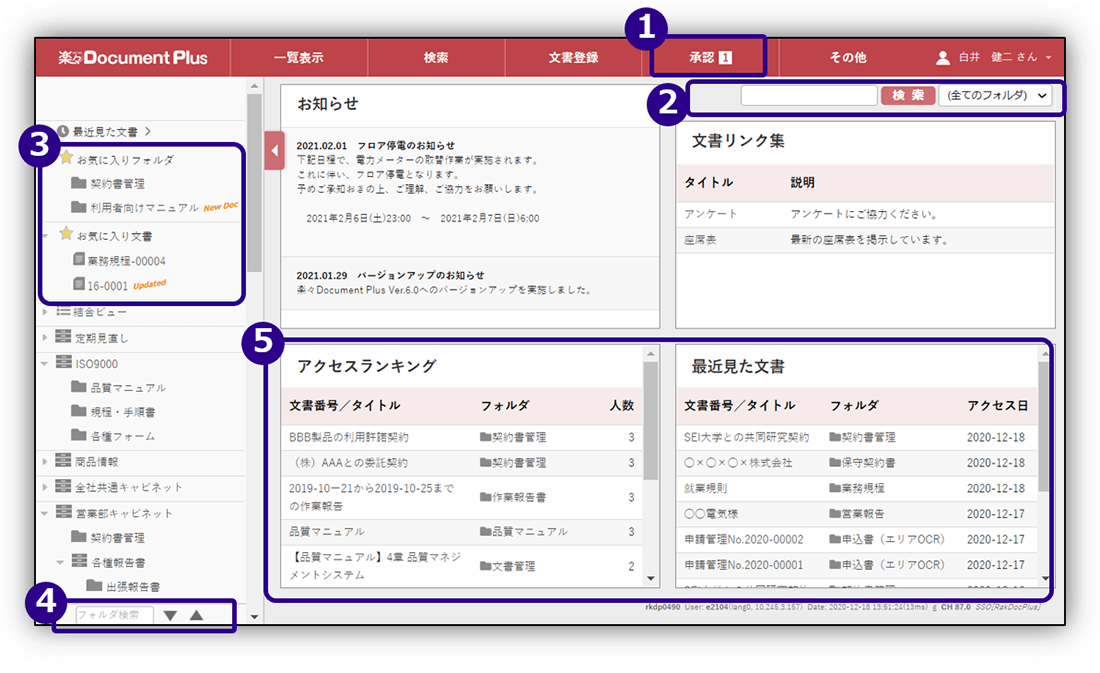Viewport: 1100px width, 673px height.
Task: Click the アクセスランキング scrollbar thumb
Action: (650, 421)
